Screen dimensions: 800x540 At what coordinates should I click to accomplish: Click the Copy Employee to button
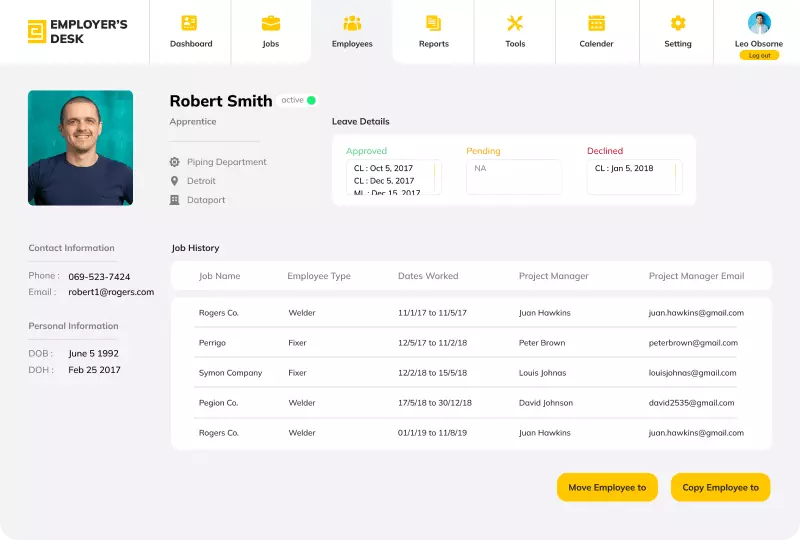click(x=720, y=487)
